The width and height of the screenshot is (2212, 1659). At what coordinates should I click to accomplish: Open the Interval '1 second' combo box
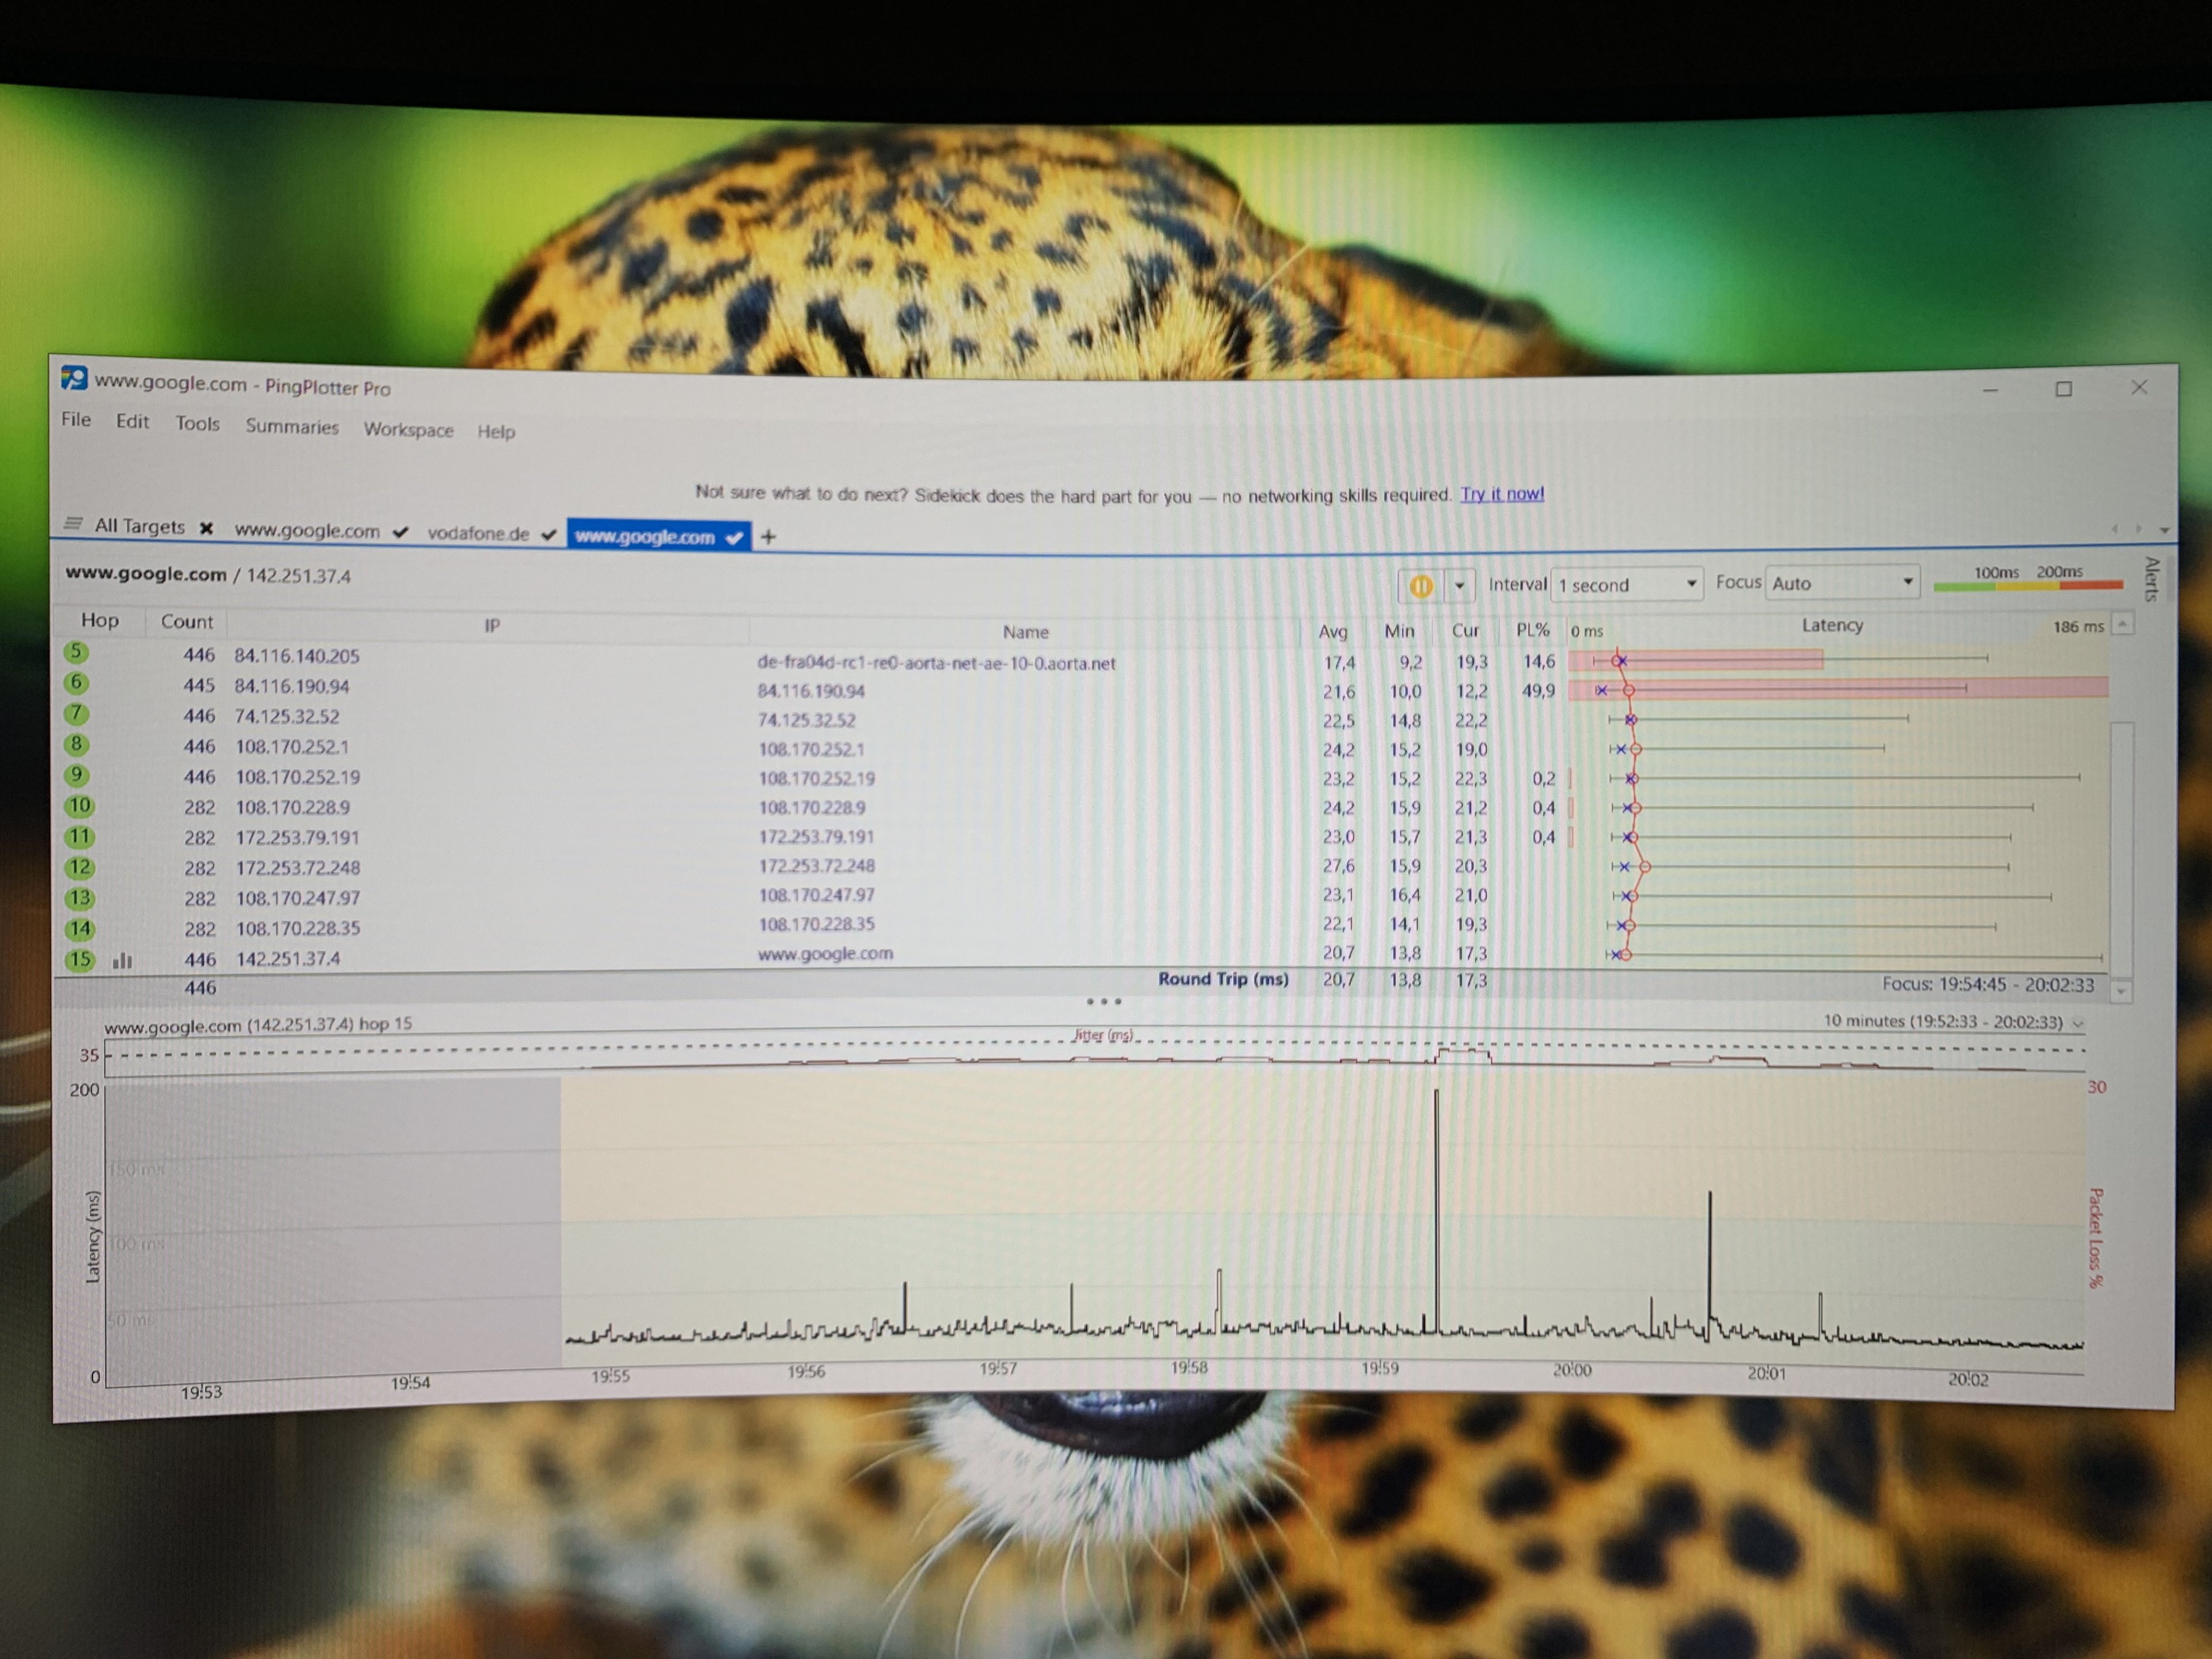1627,584
